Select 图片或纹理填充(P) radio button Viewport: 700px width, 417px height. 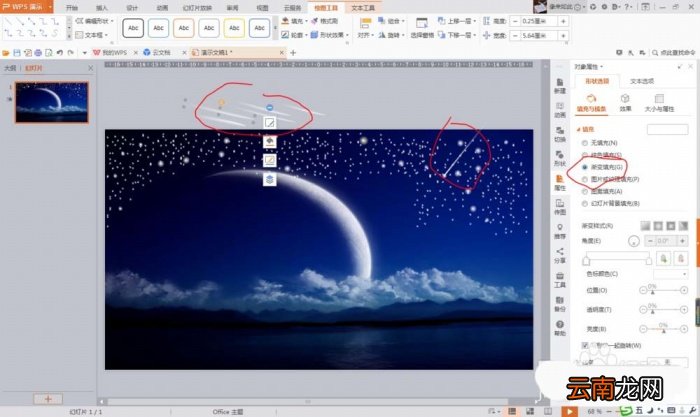click(584, 179)
